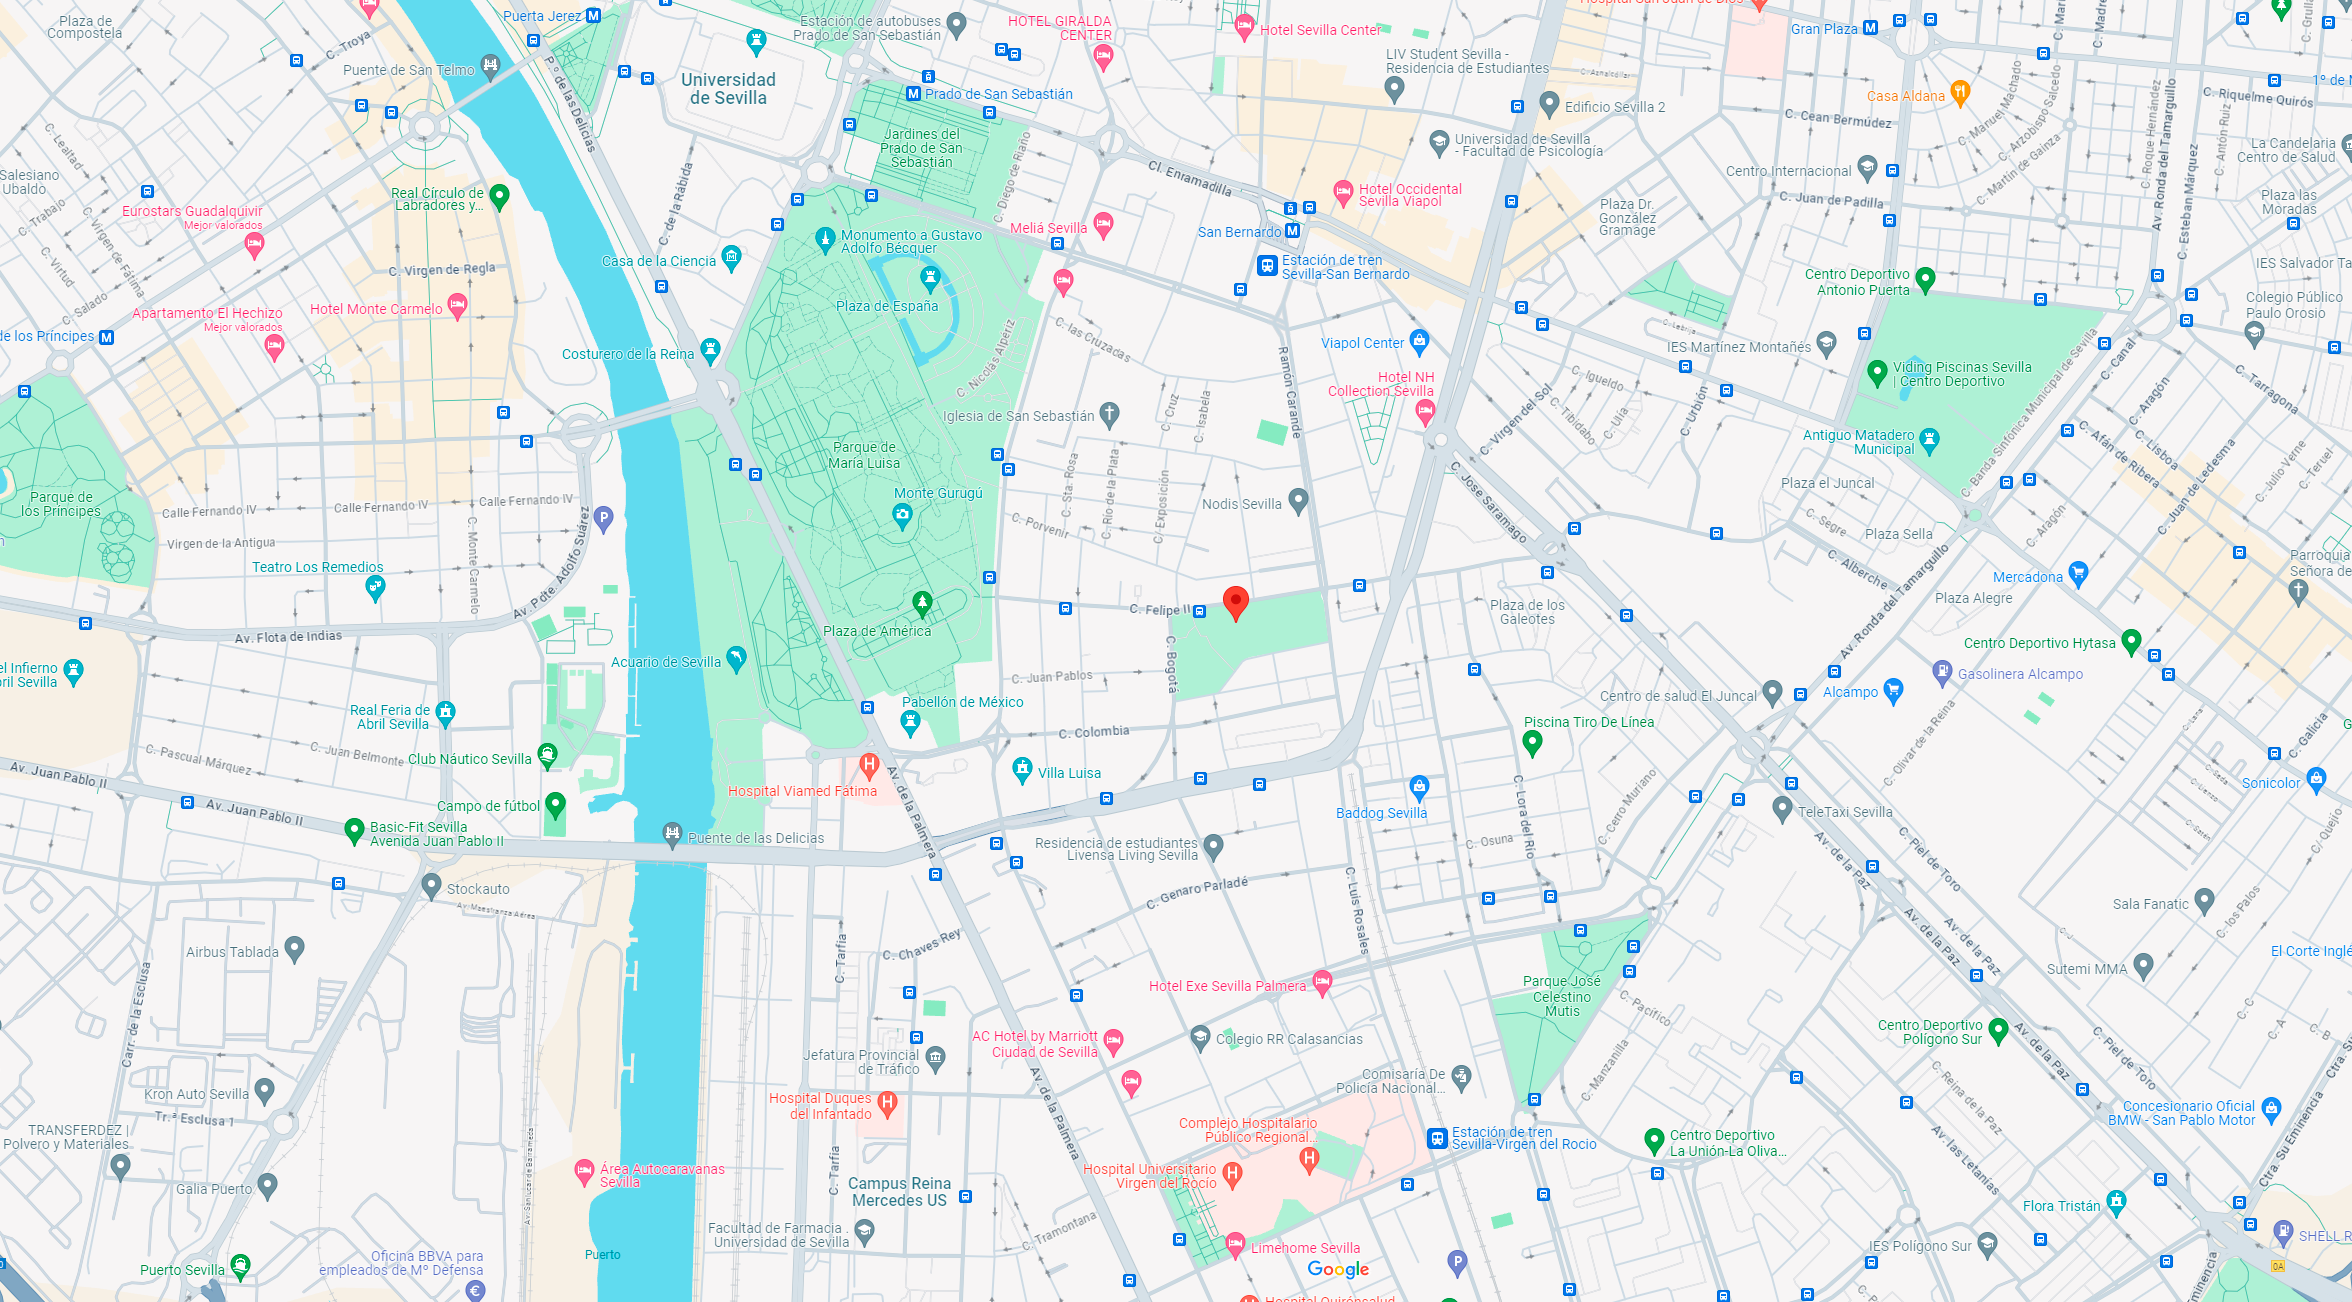Image resolution: width=2352 pixels, height=1302 pixels.
Task: Click the Google logo
Action: click(x=1338, y=1269)
